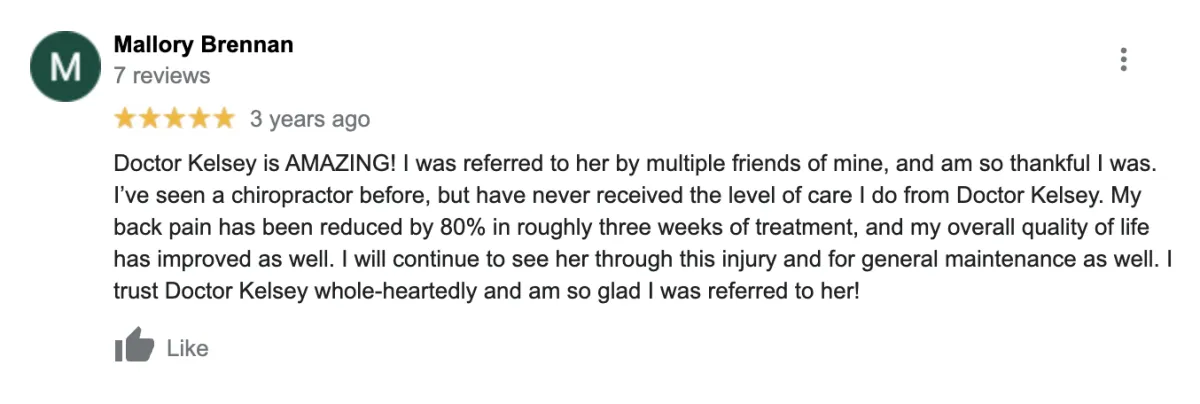Viewport: 1200px width, 404px height.
Task: Click the third rating star
Action: pyautogui.click(x=174, y=119)
